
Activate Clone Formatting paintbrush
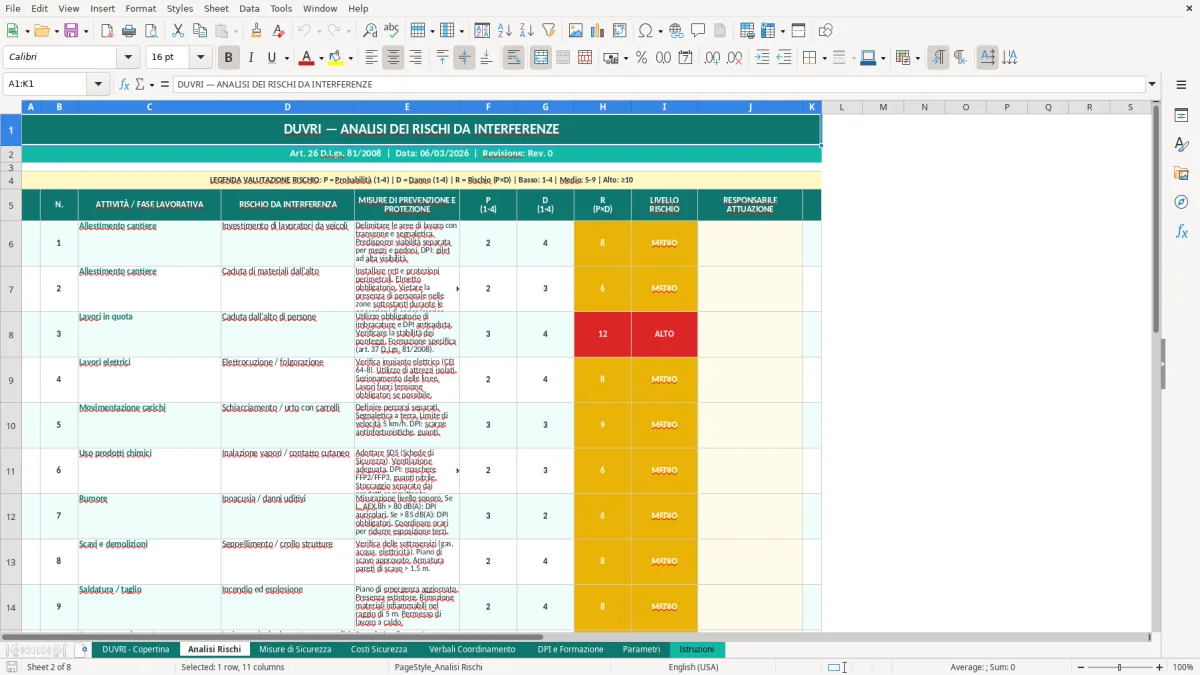pyautogui.click(x=257, y=31)
